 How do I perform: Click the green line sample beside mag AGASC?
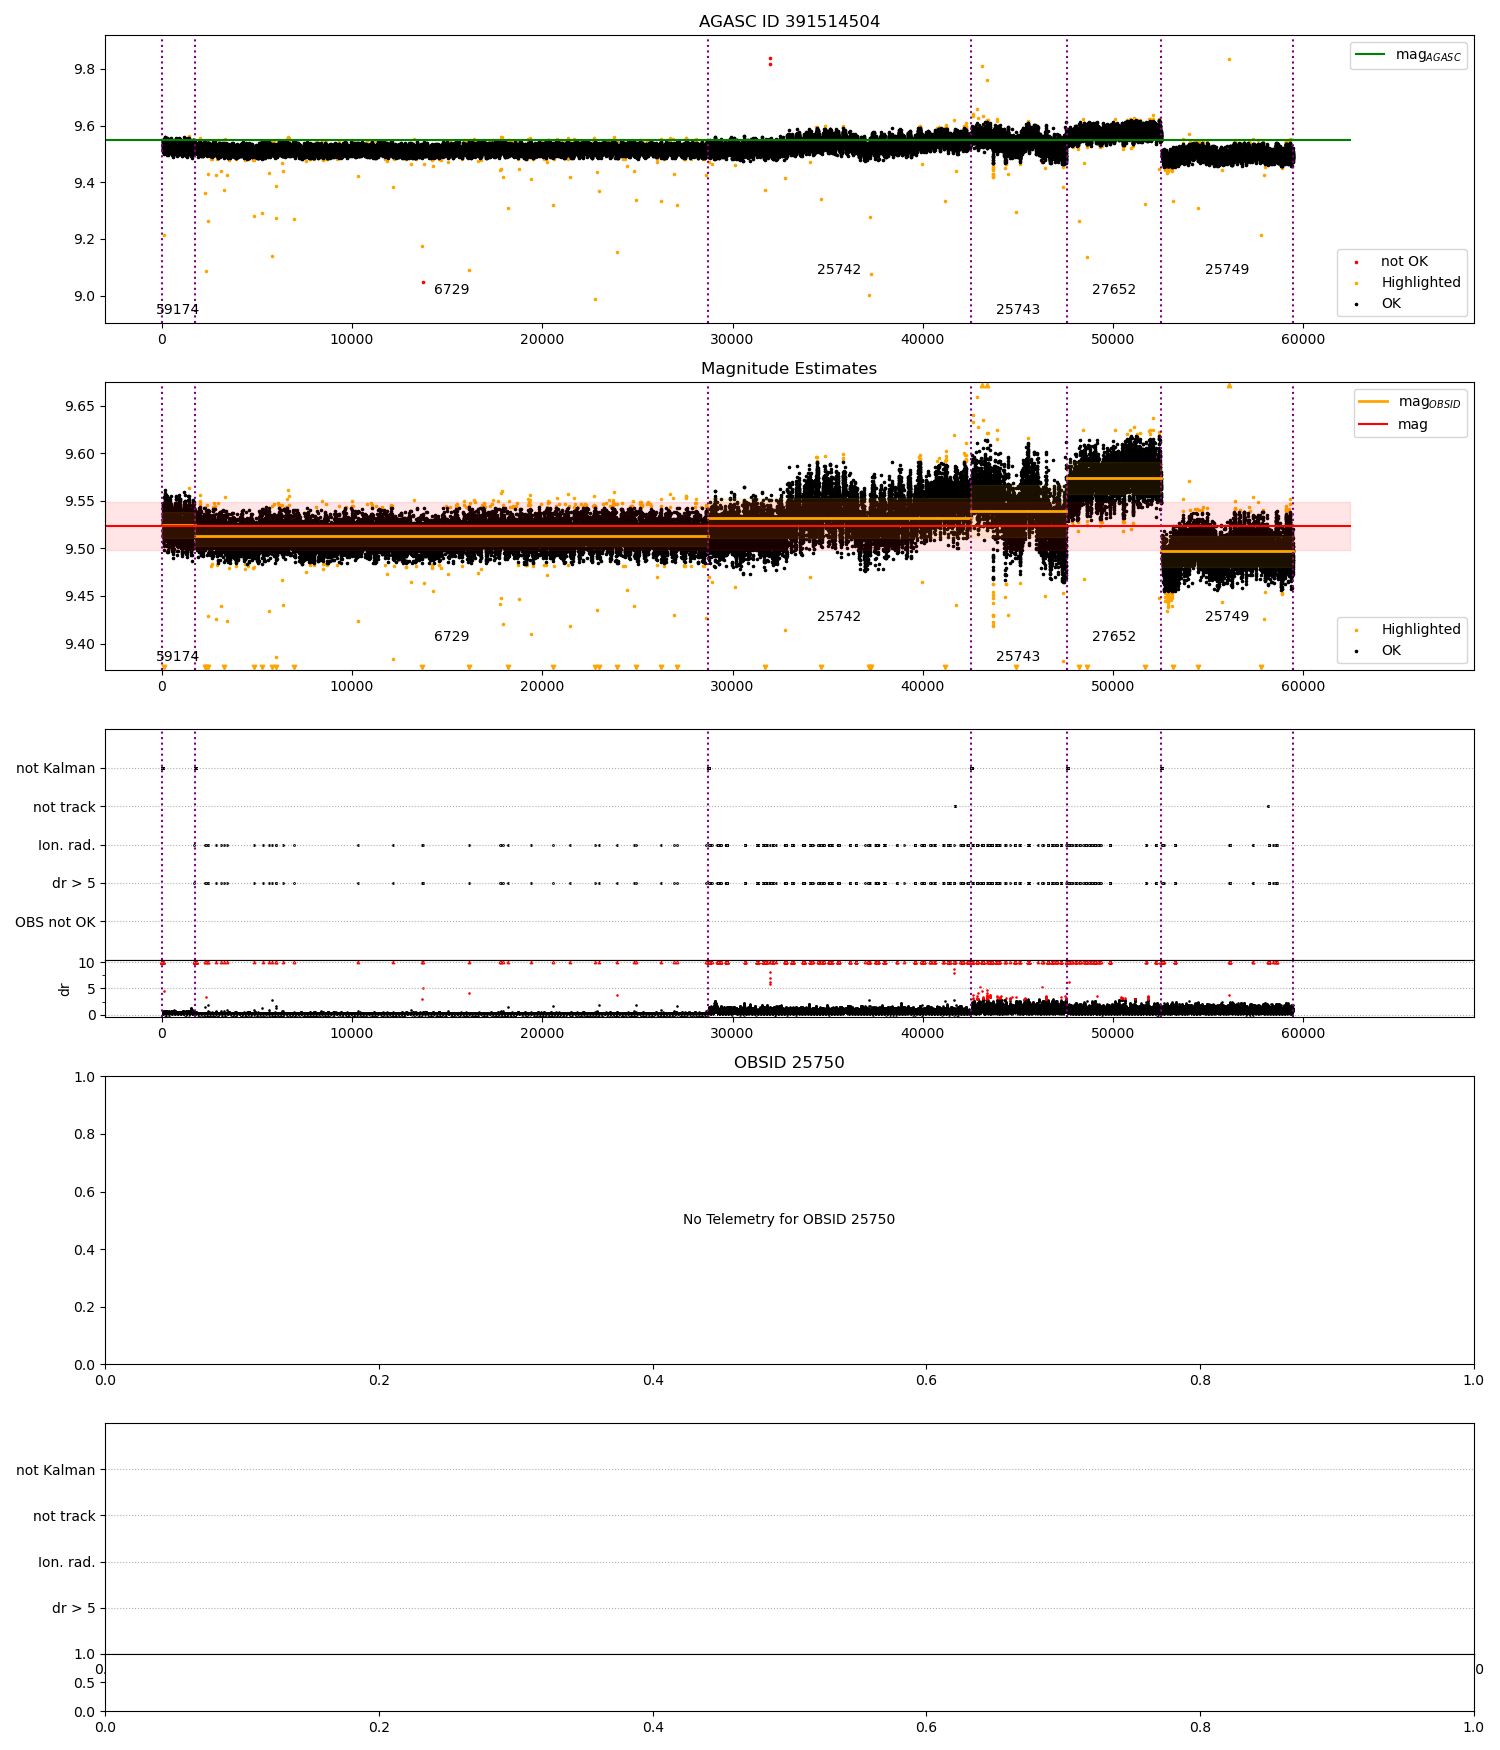pos(1370,55)
